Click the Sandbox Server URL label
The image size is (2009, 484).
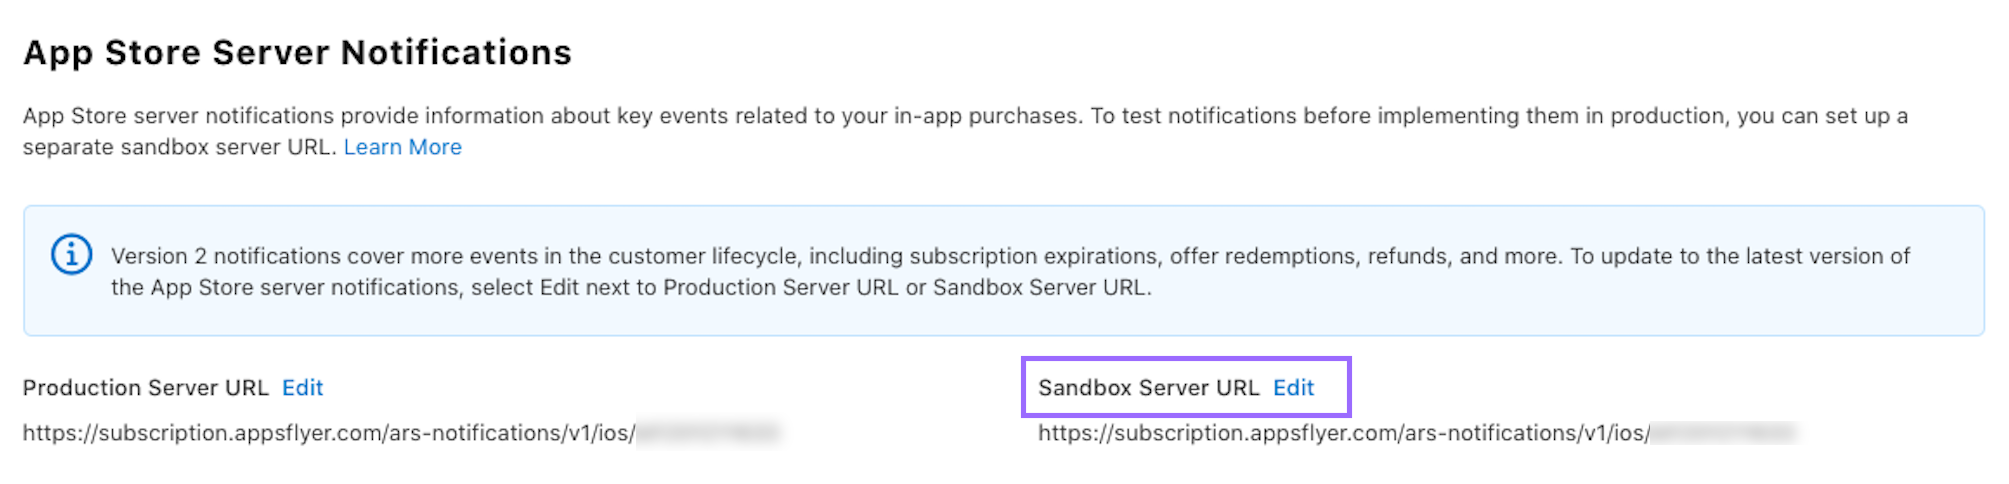(x=1148, y=388)
